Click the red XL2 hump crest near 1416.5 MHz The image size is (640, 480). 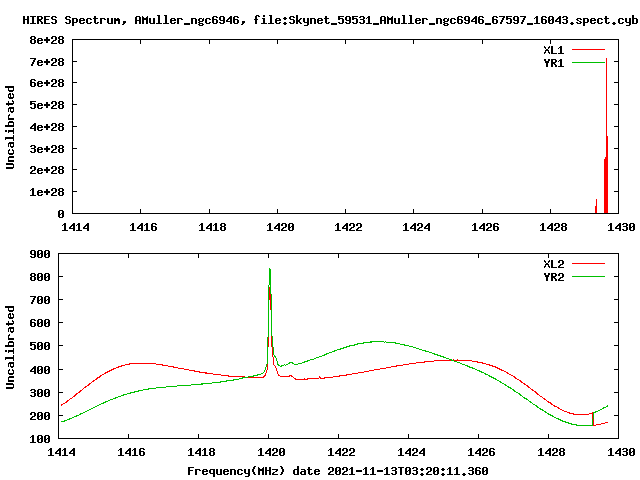[142, 363]
